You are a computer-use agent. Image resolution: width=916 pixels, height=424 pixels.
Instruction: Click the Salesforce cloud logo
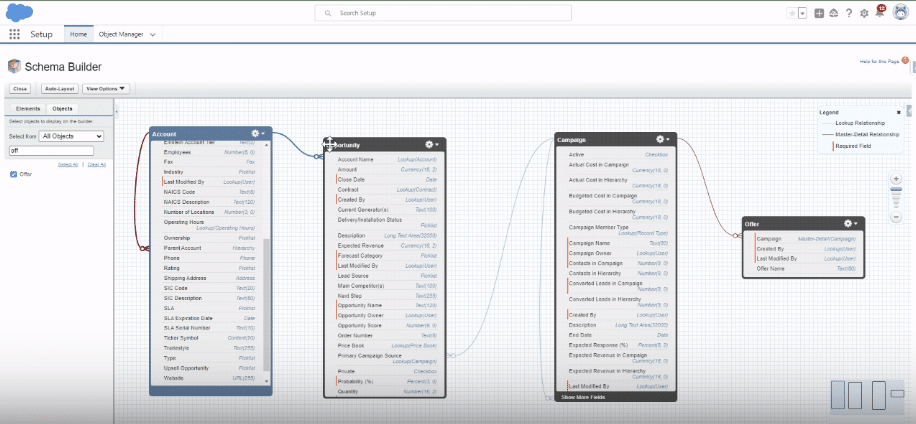(x=19, y=12)
